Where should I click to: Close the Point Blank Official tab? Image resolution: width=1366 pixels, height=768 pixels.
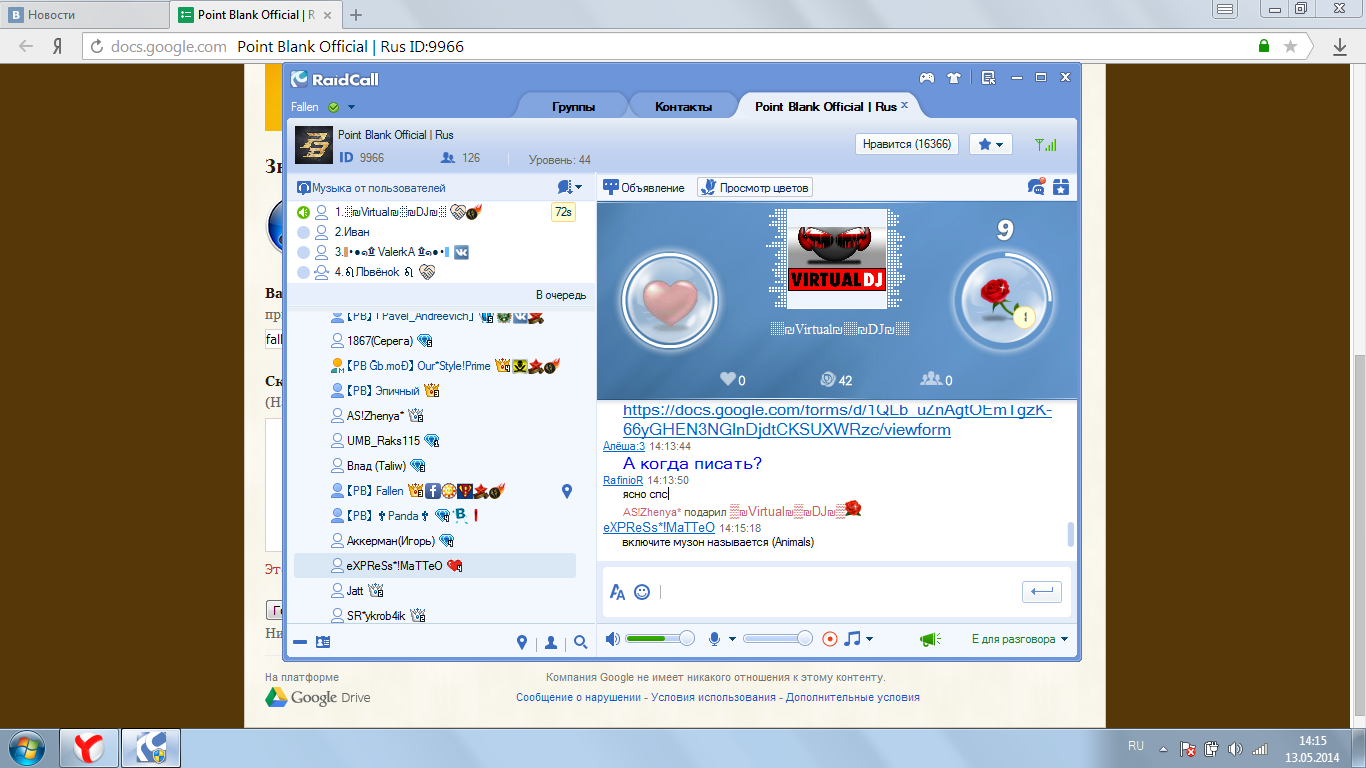(905, 105)
